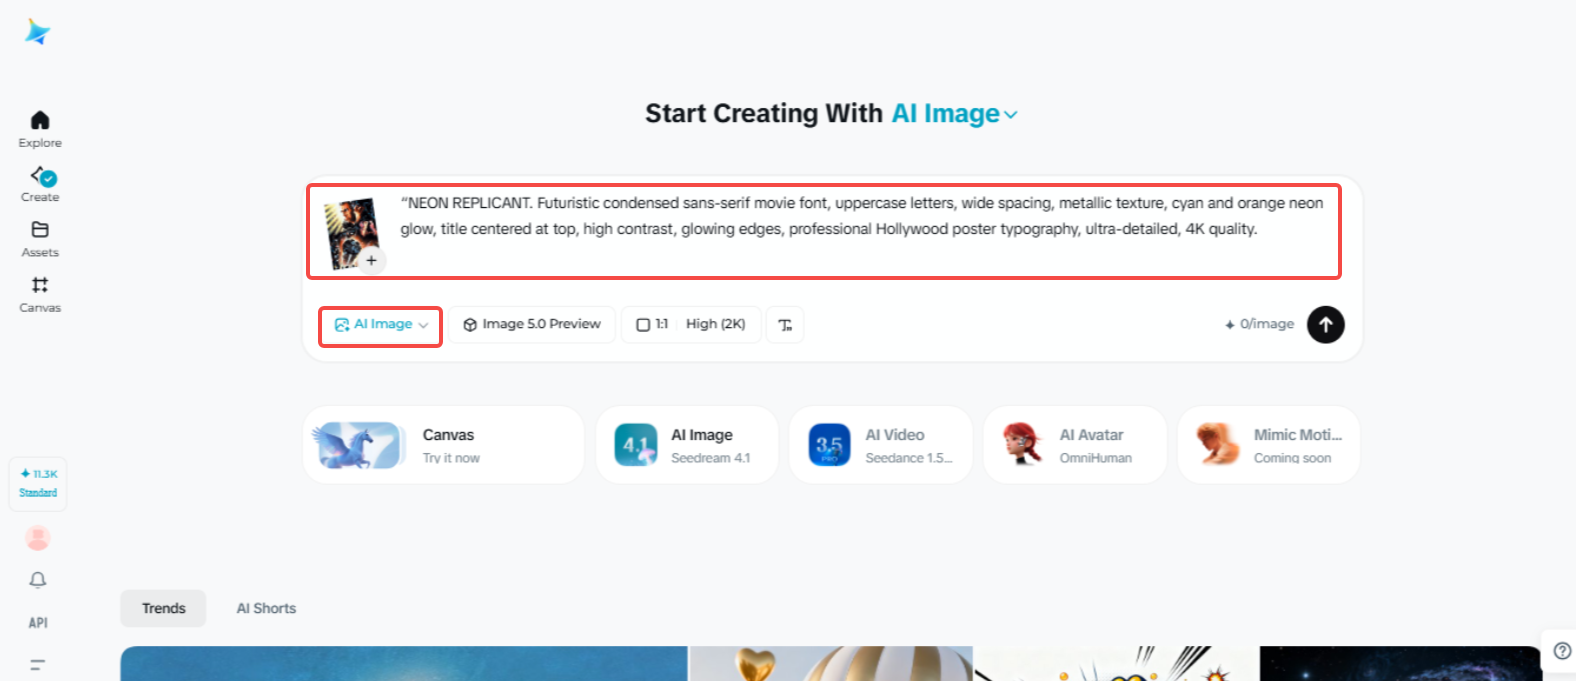Go to the Create section
Screen dimensions: 1576x681
40,184
